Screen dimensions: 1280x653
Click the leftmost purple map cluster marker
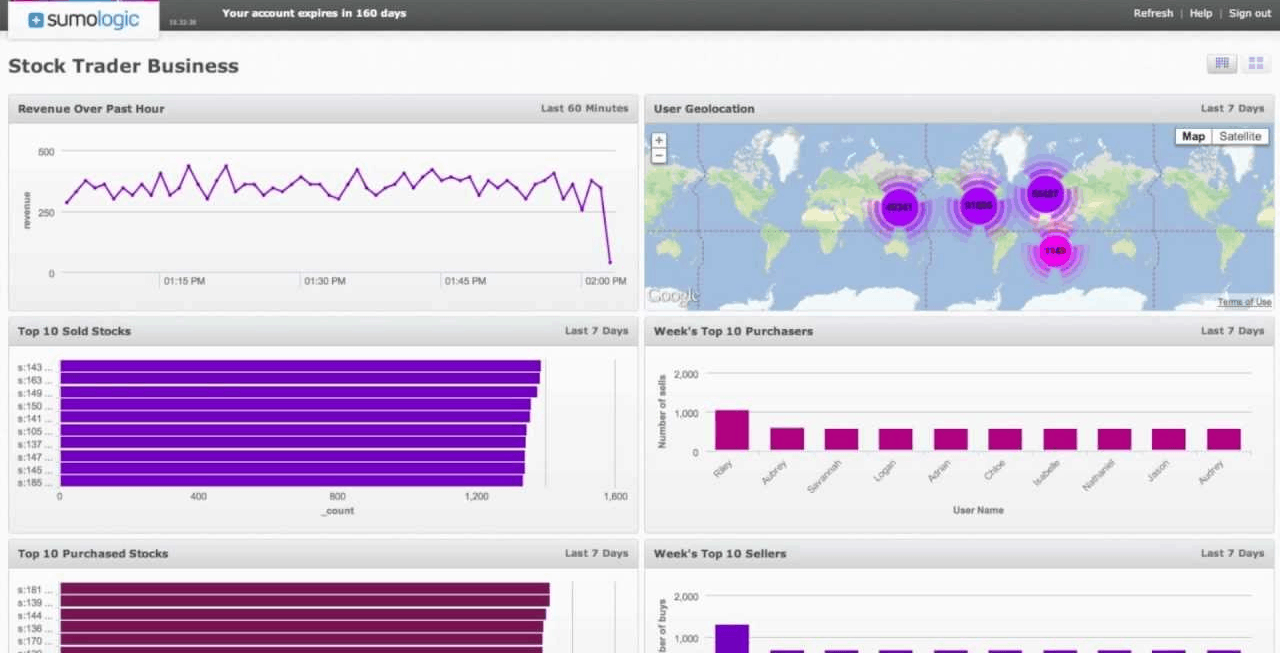(899, 207)
